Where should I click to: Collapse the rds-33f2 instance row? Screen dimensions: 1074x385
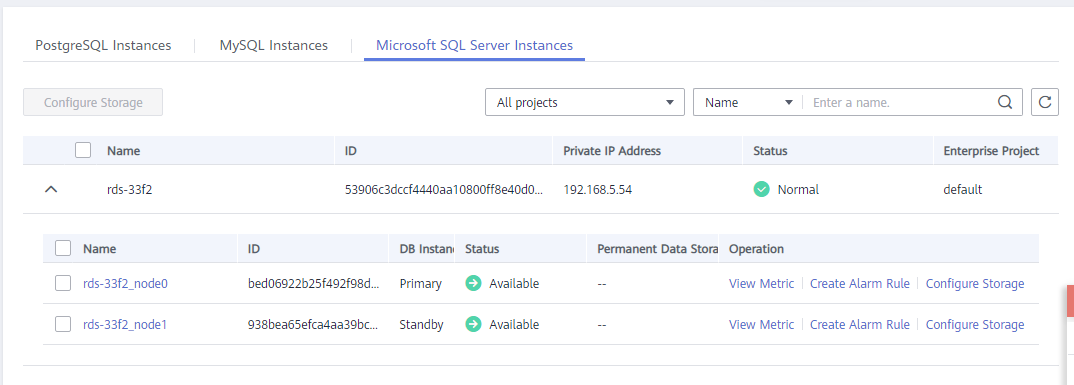(51, 190)
